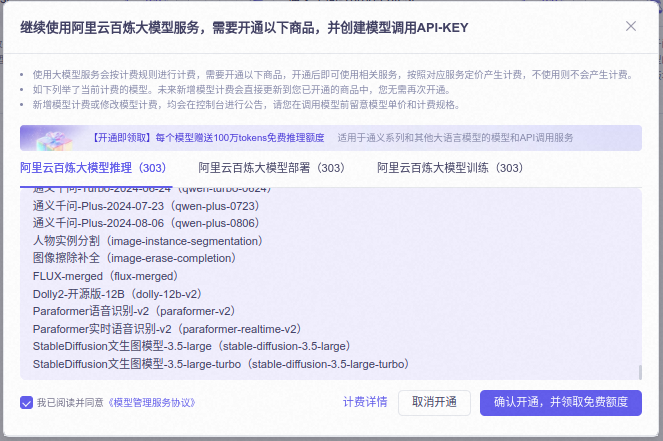Click the model list vertical scrollbar
Image resolution: width=663 pixels, height=441 pixels.
click(640, 372)
